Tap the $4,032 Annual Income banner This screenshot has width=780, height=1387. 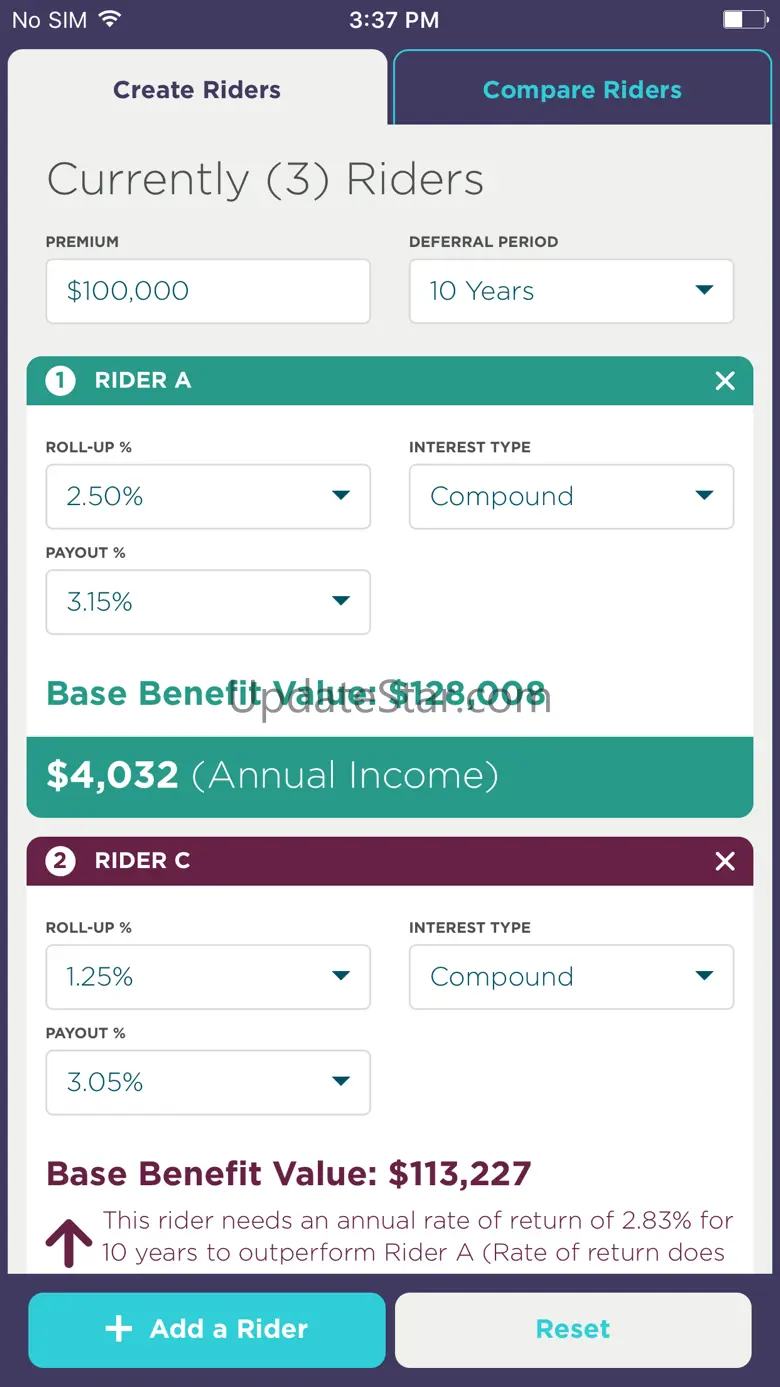(x=389, y=776)
